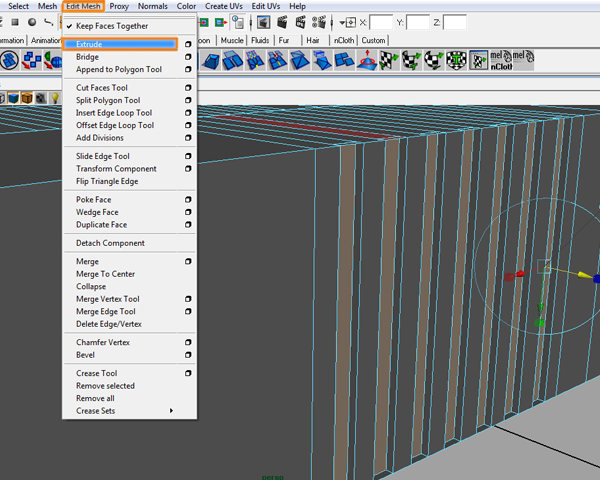The width and height of the screenshot is (600, 480).
Task: Open Add Divisions options box
Action: click(188, 138)
